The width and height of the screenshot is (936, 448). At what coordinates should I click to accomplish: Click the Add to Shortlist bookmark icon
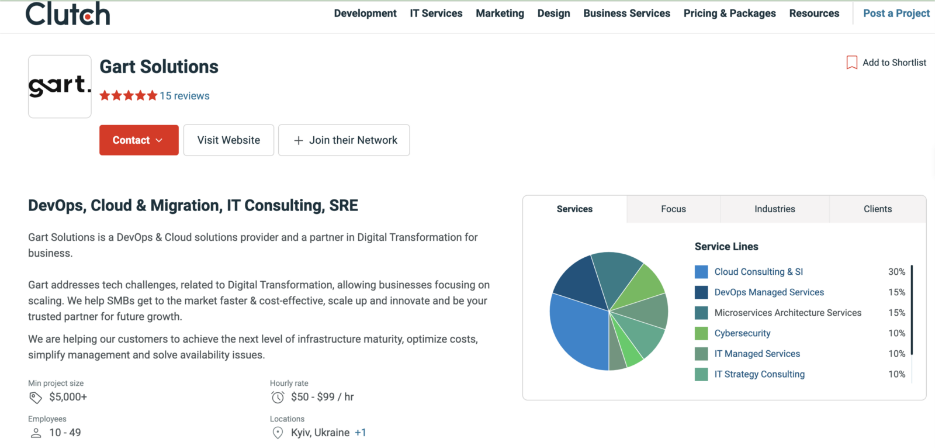click(x=852, y=62)
